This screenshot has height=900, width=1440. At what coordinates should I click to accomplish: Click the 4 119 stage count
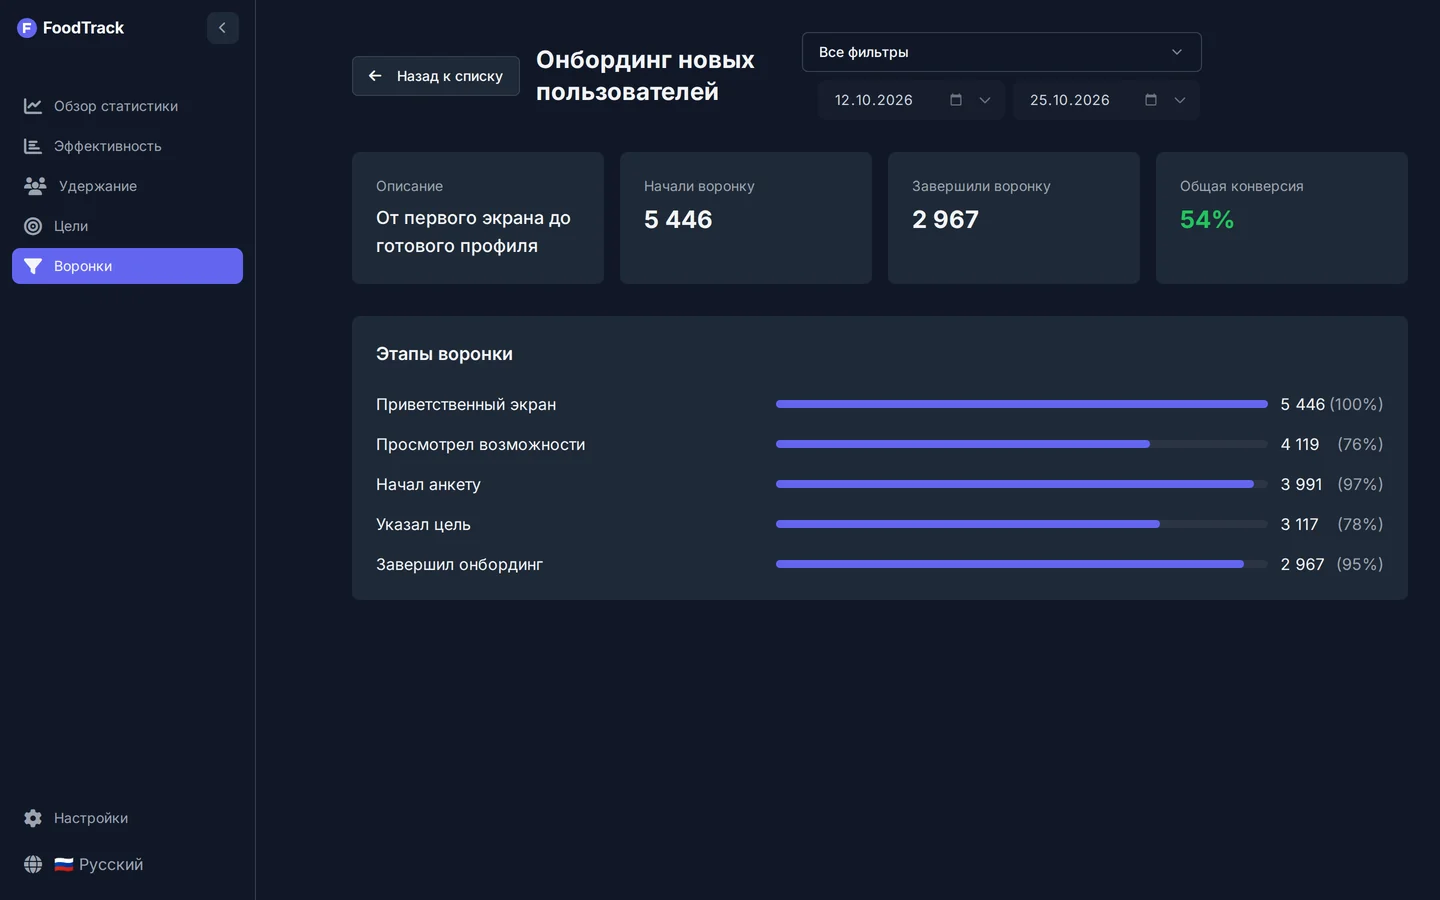coord(1300,444)
